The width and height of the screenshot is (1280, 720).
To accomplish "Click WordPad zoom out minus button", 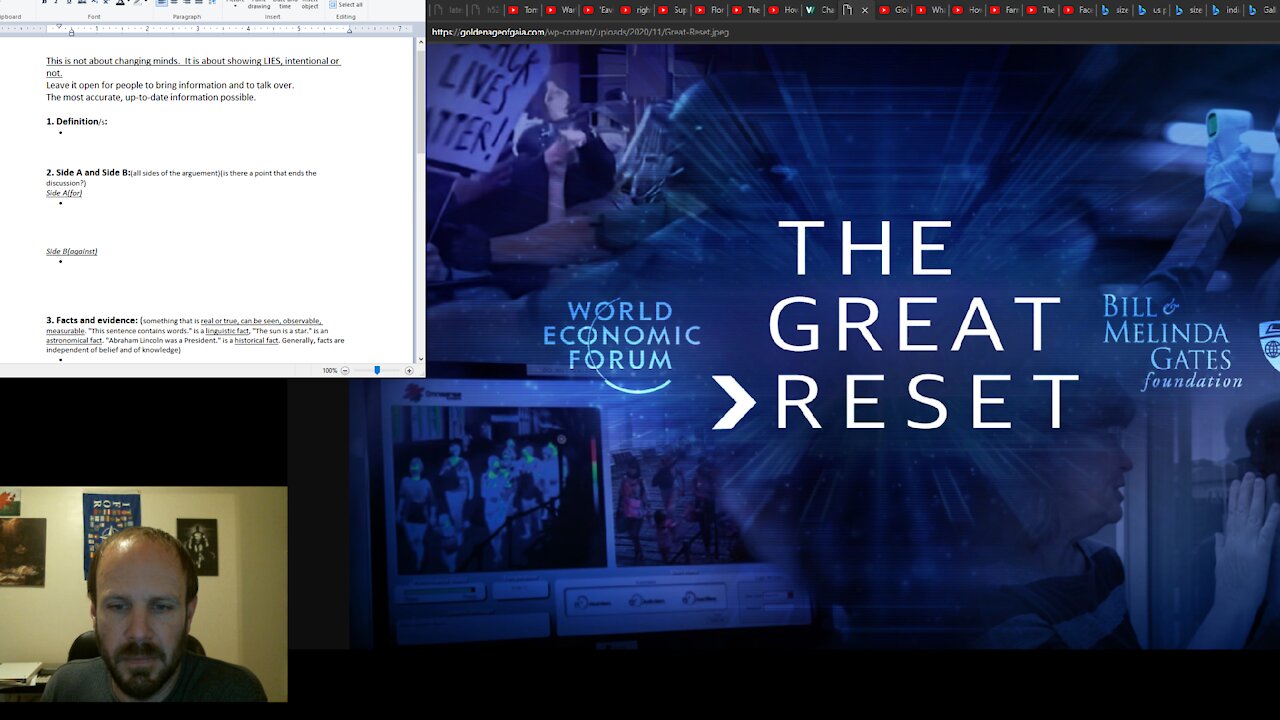I will pos(345,371).
